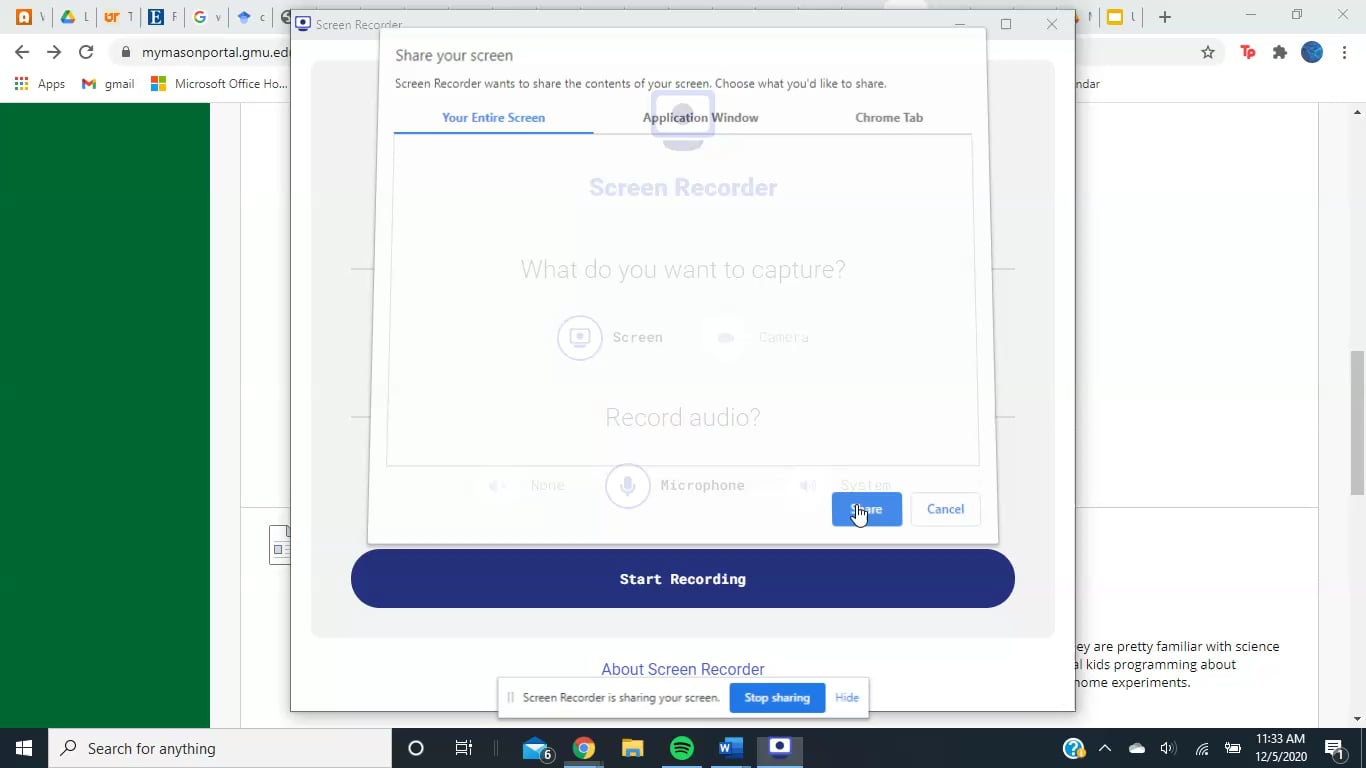The height and width of the screenshot is (768, 1366).
Task: Open the Chrome extensions puzzle icon
Action: tap(1279, 52)
